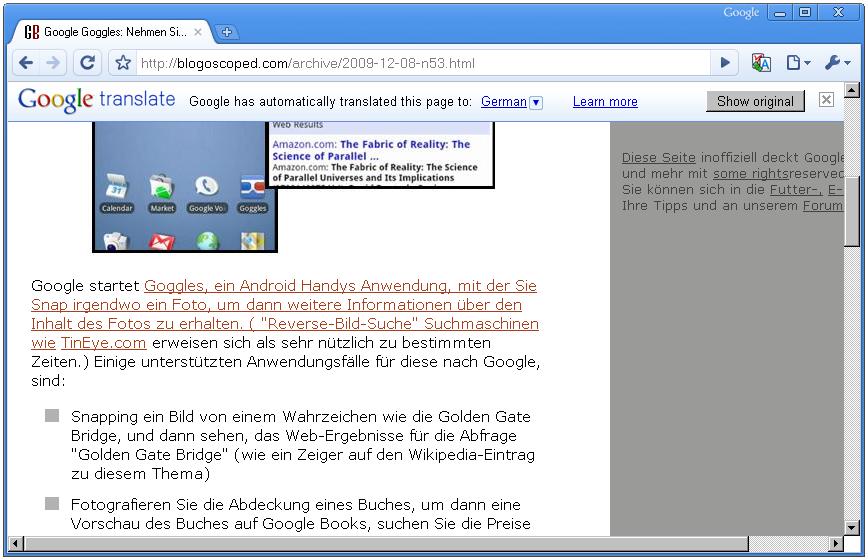Image resolution: width=868 pixels, height=560 pixels.
Task: Go forward using the Forward arrow
Action: pos(53,63)
